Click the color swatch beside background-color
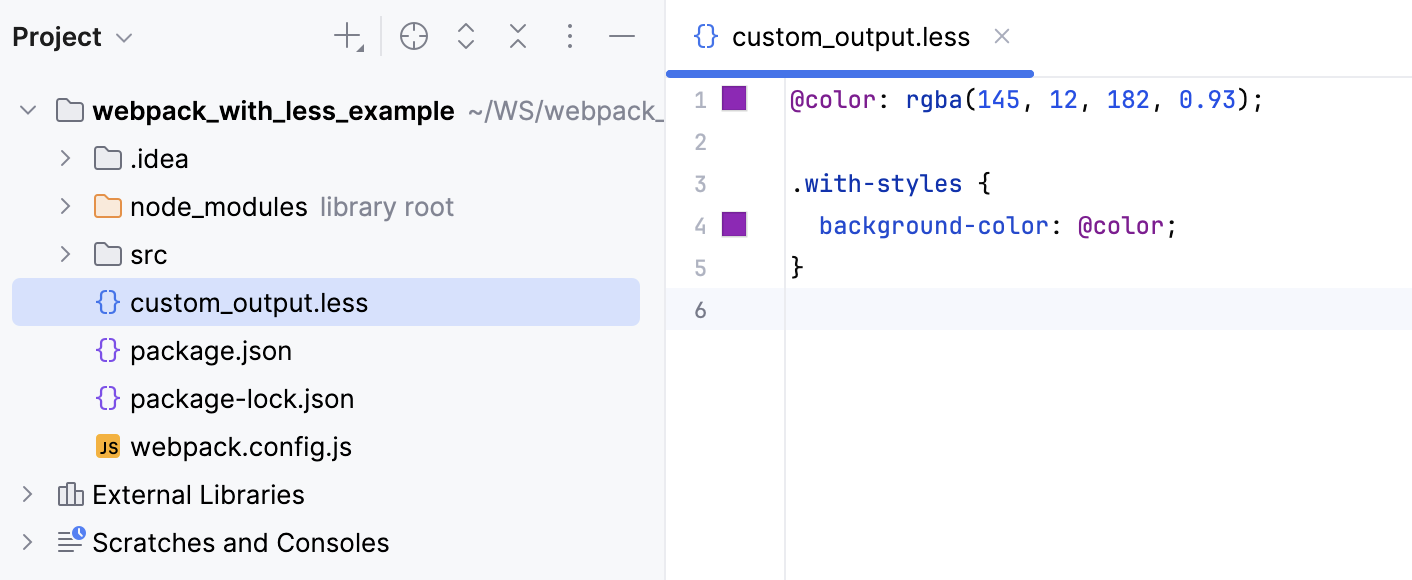 734,224
